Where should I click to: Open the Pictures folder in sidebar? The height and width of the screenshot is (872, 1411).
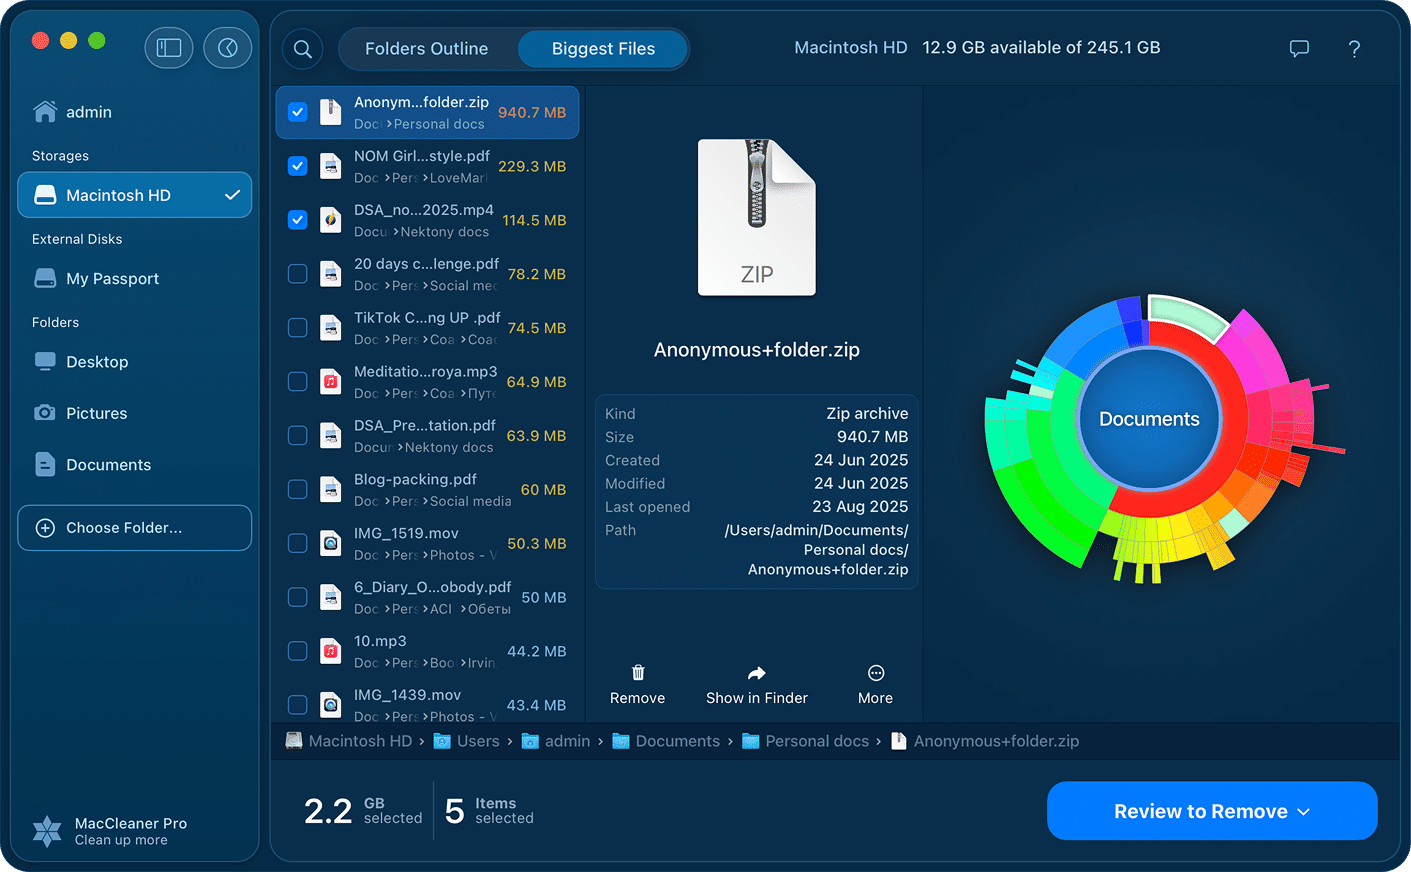(96, 413)
